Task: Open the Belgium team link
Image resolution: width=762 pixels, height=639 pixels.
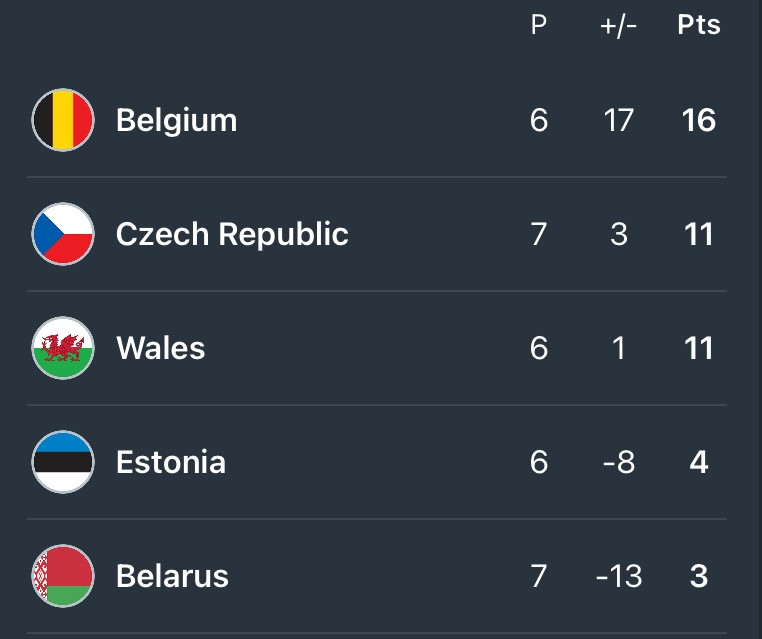Action: tap(176, 121)
